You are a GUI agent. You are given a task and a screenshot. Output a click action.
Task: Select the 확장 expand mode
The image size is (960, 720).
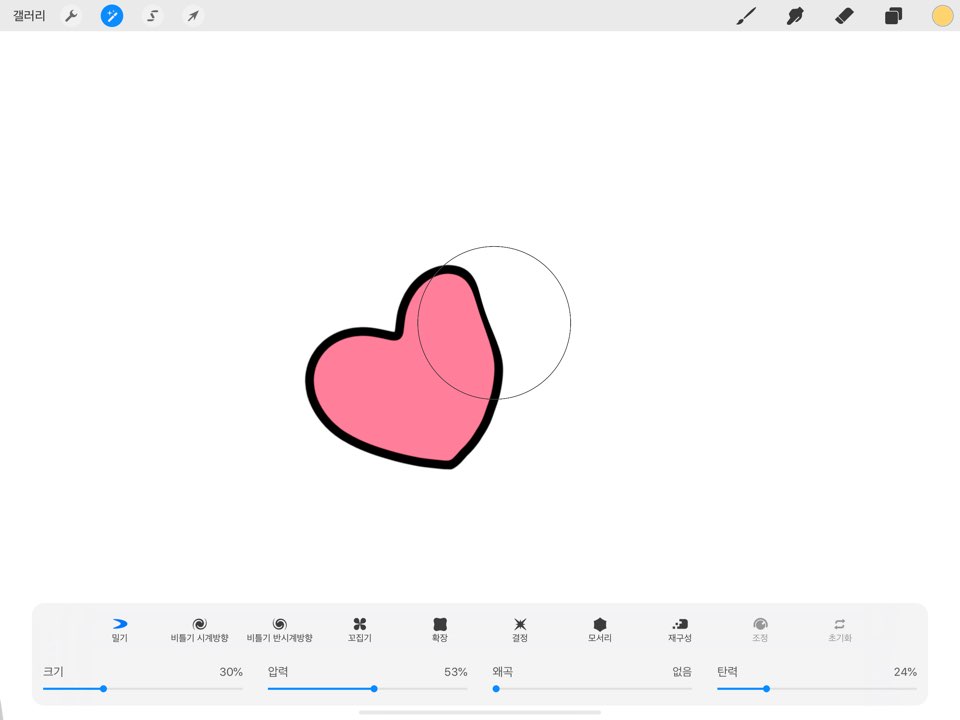coord(440,630)
